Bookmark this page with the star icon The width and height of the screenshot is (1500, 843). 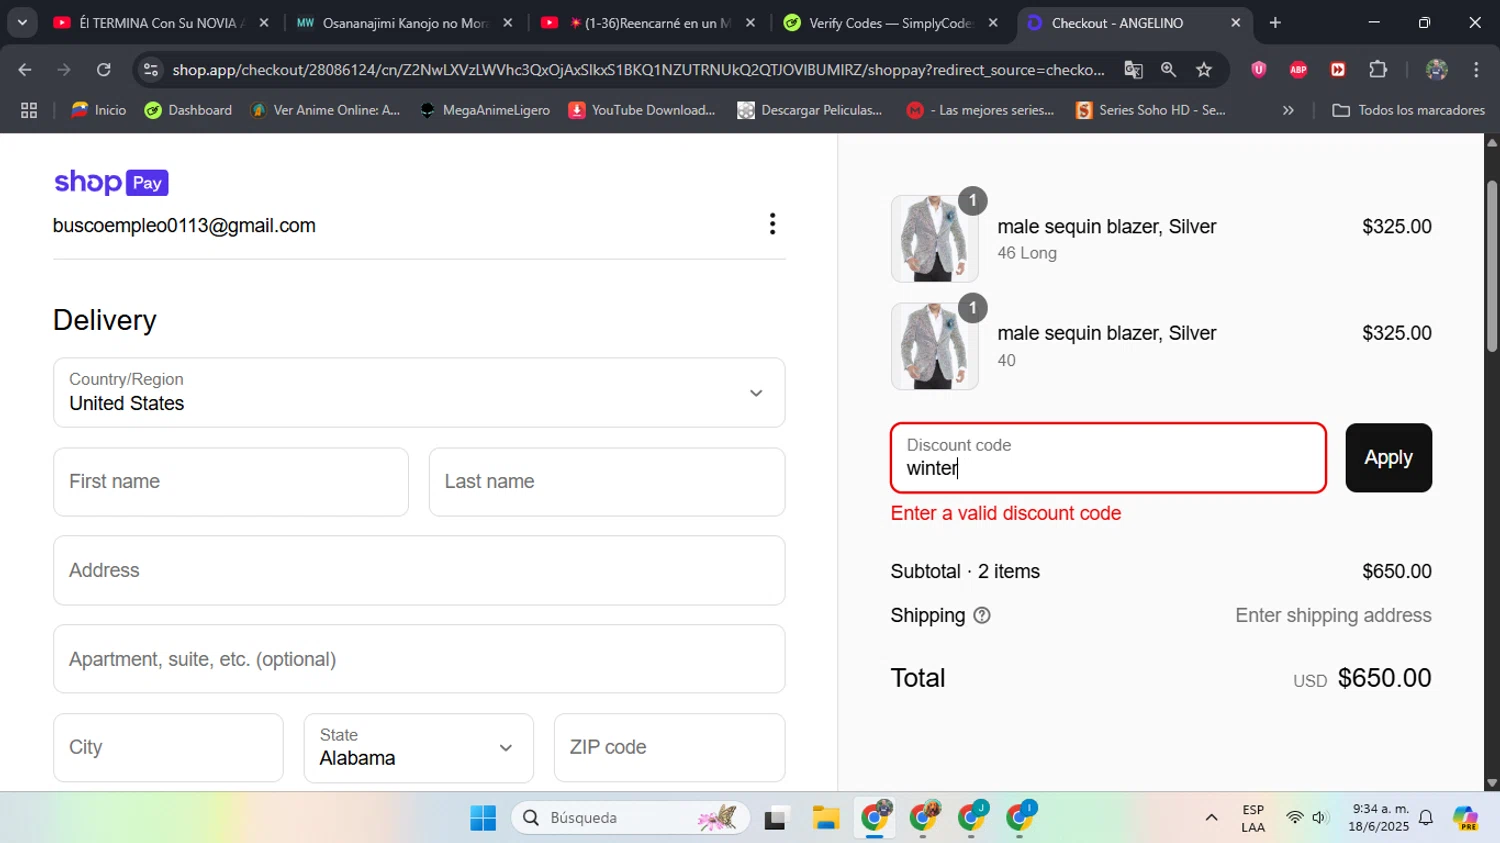click(1204, 70)
